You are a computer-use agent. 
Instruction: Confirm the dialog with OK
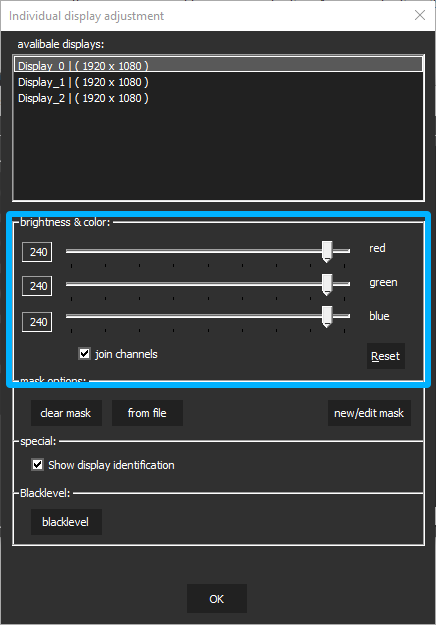click(217, 599)
